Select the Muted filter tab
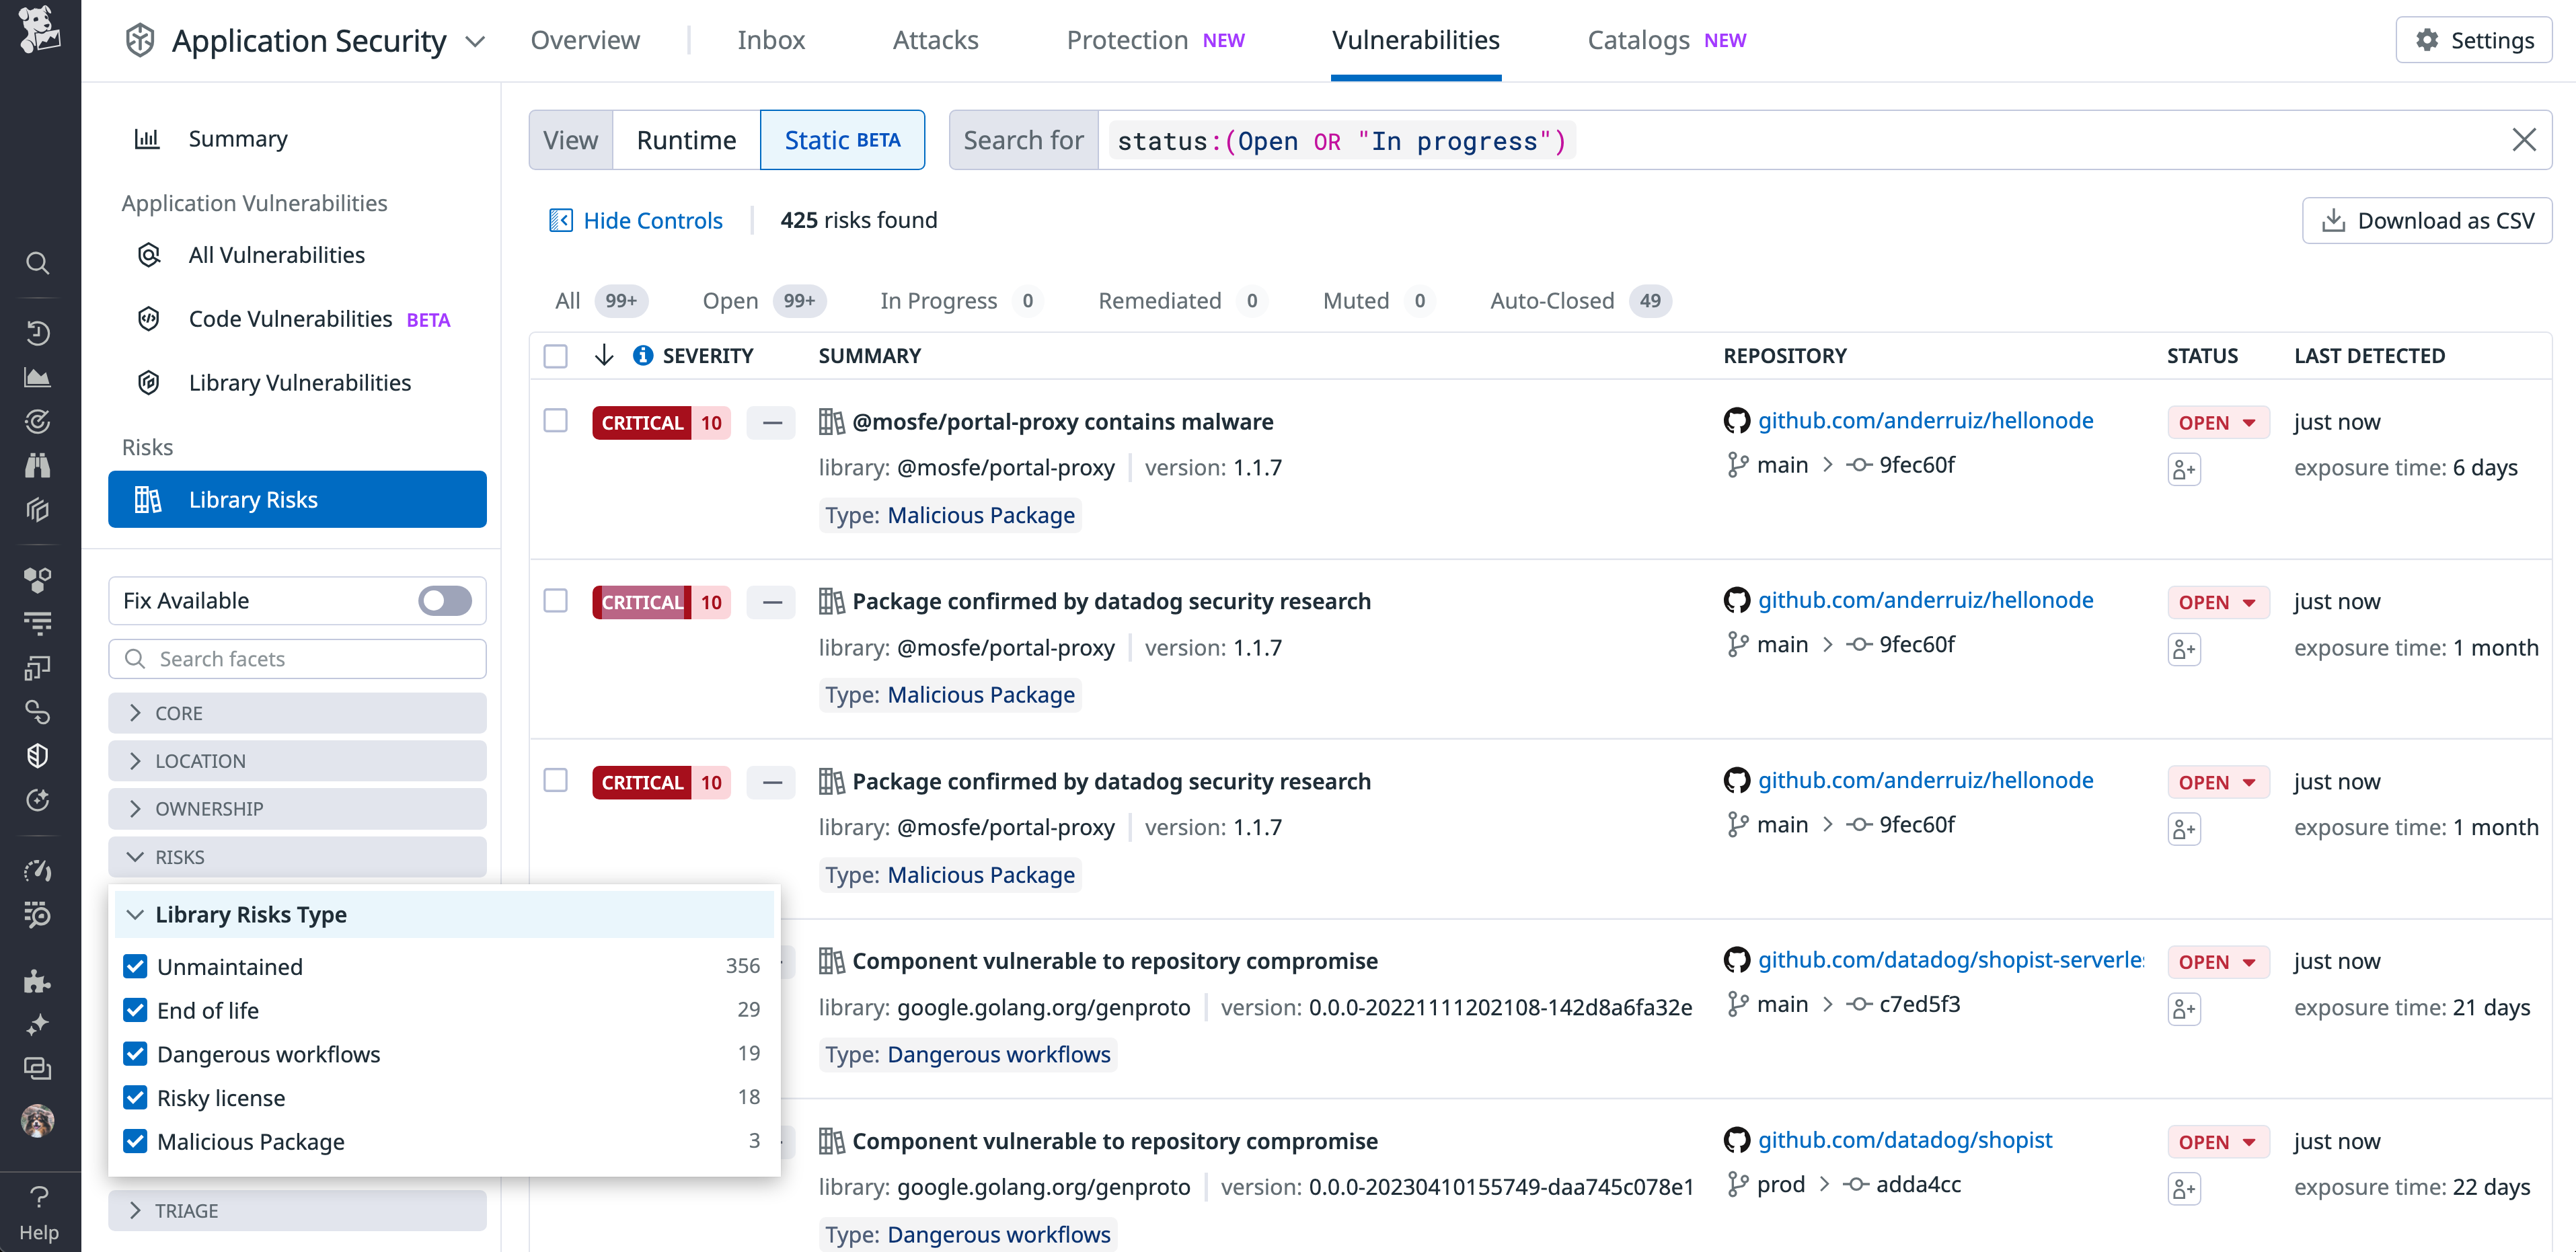 point(1356,300)
